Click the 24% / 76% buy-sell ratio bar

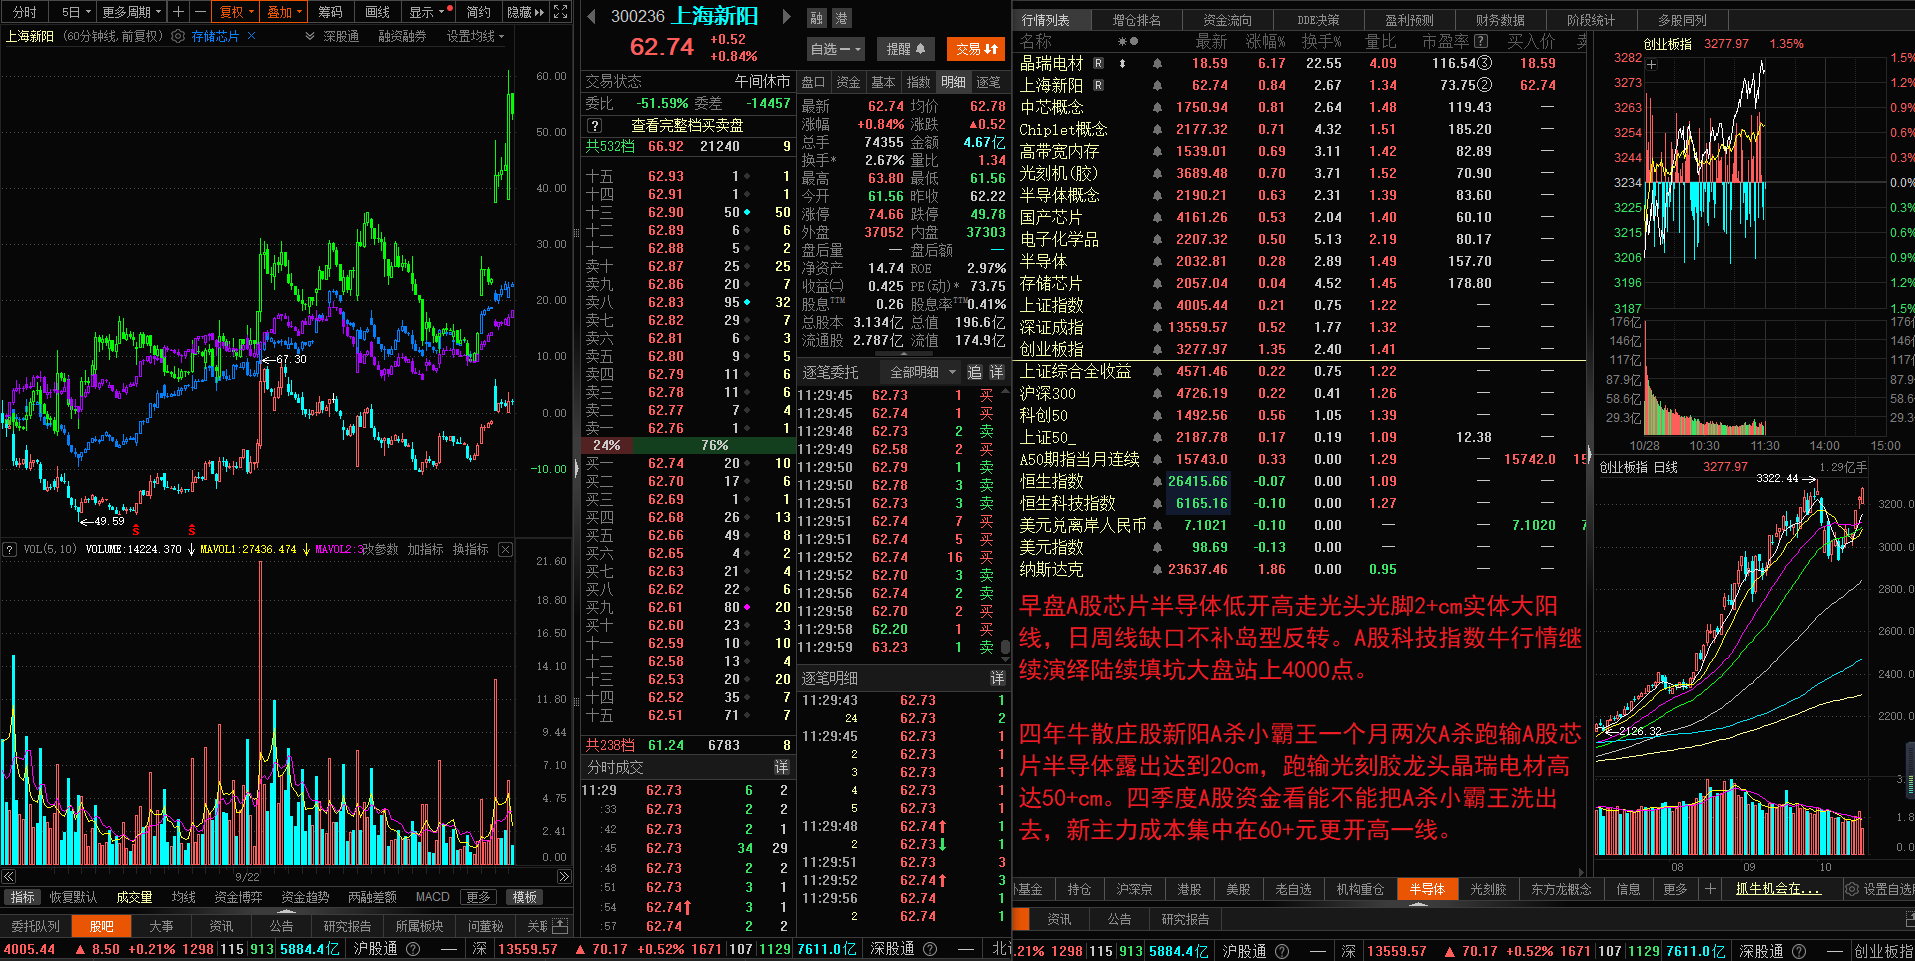click(688, 445)
